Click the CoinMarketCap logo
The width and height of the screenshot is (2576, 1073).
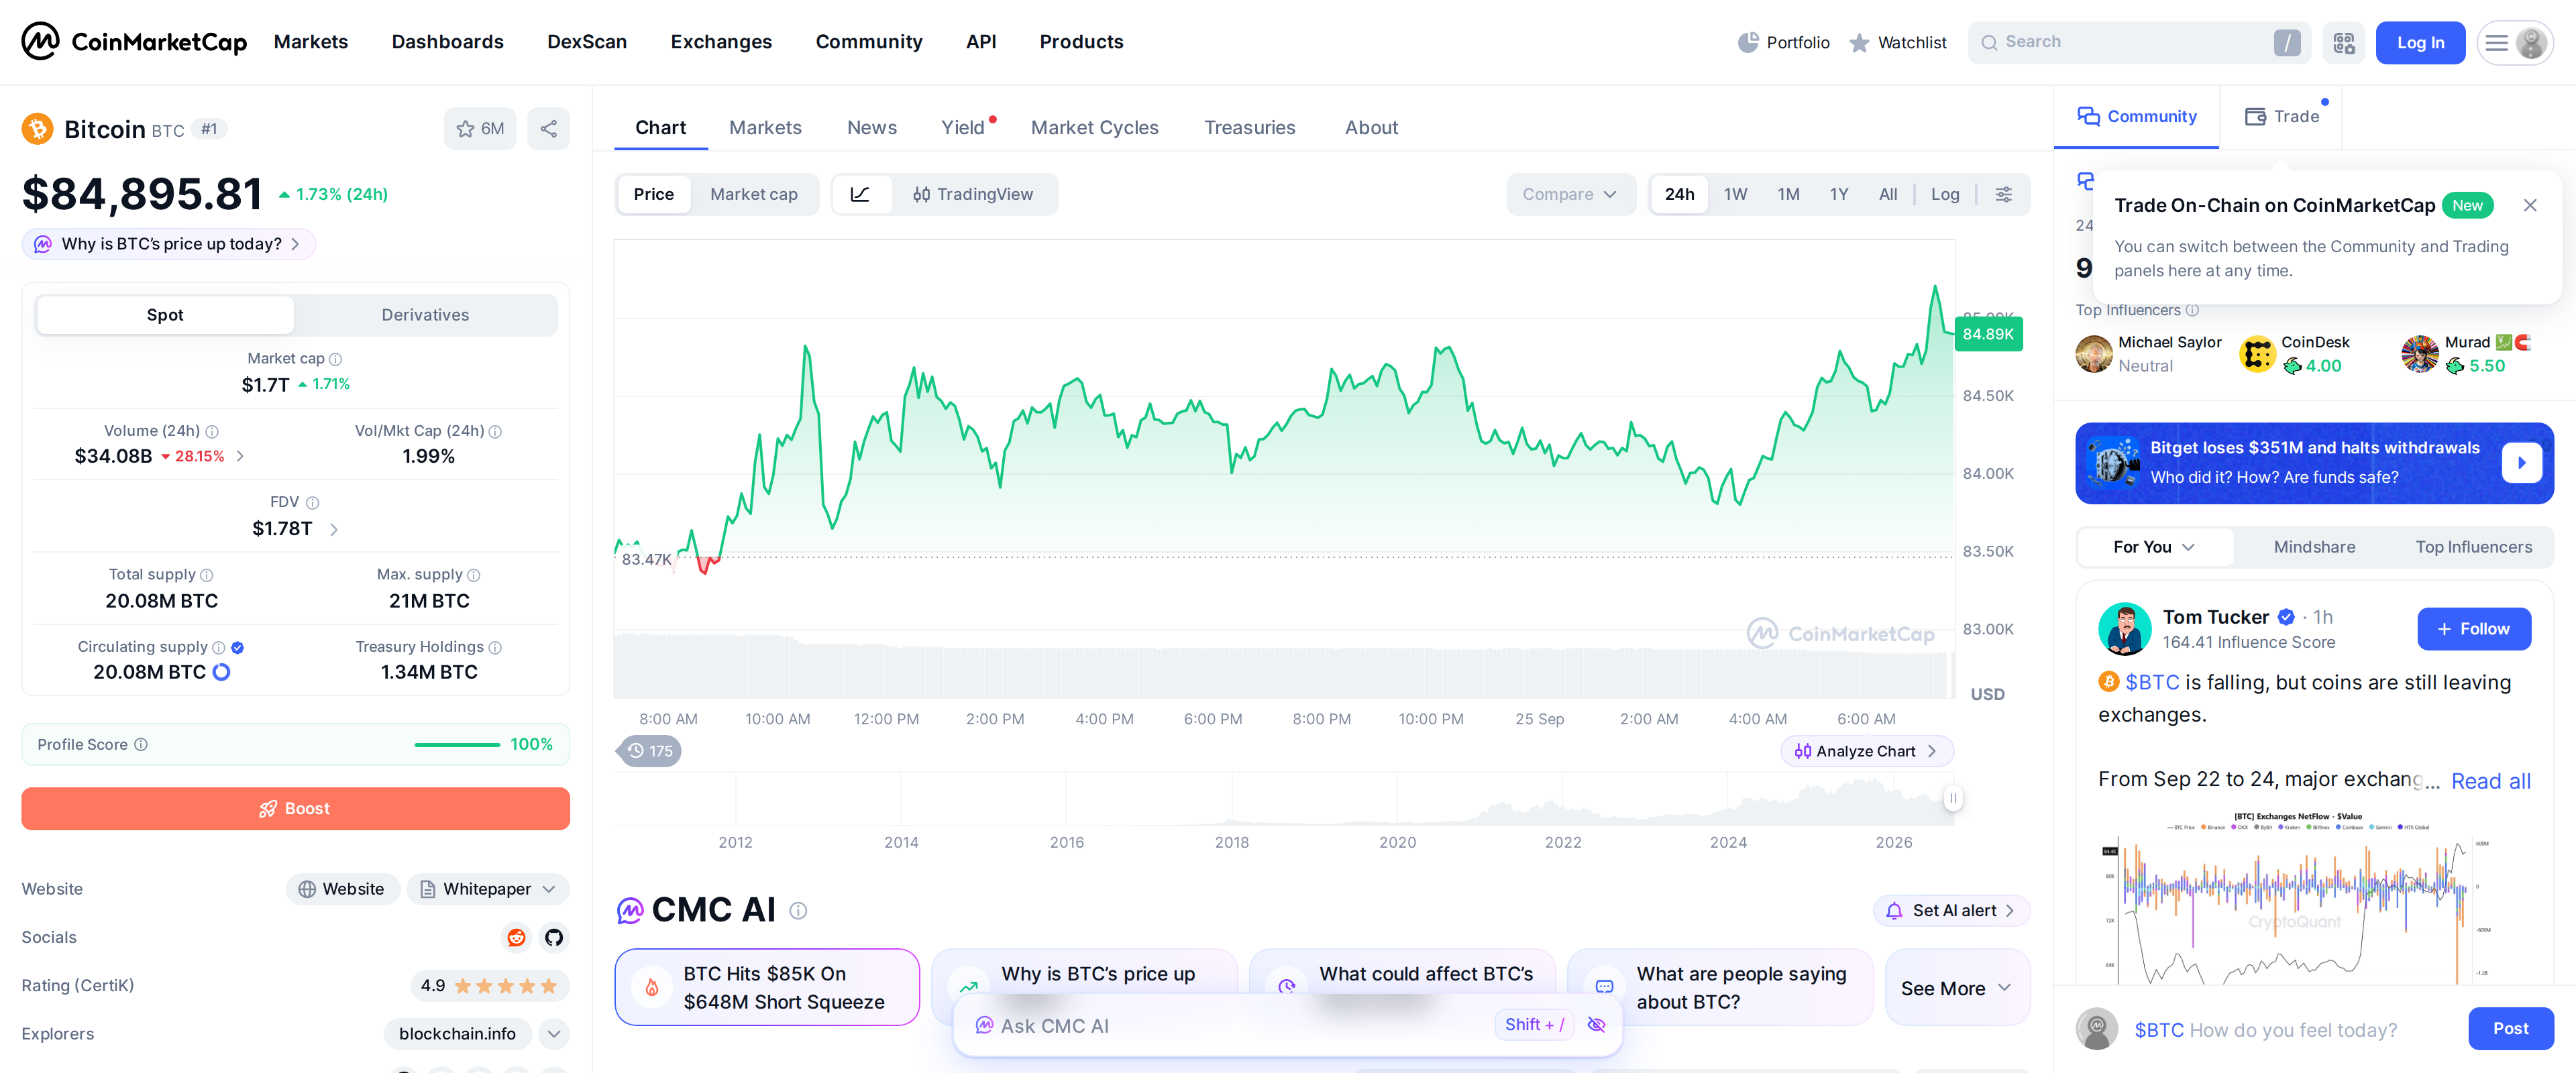[x=134, y=41]
